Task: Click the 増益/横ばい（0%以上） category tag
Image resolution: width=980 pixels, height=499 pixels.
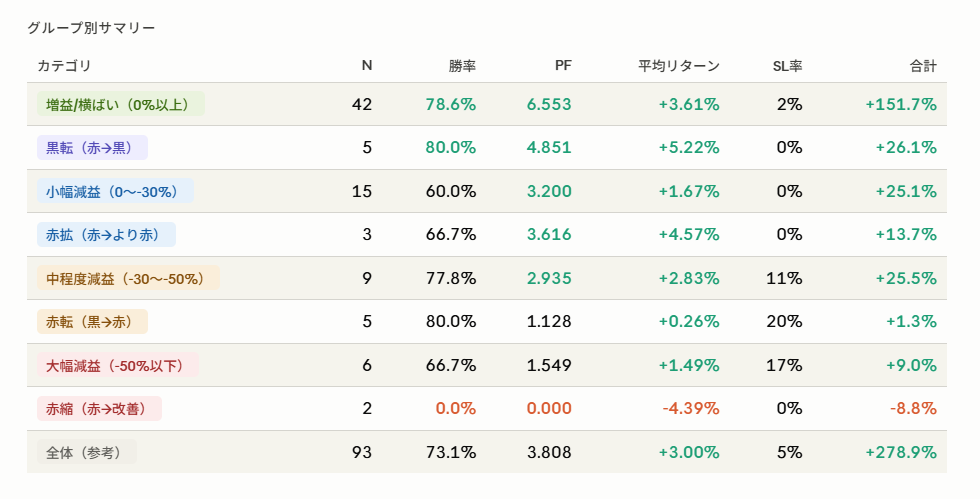Action: 121,104
